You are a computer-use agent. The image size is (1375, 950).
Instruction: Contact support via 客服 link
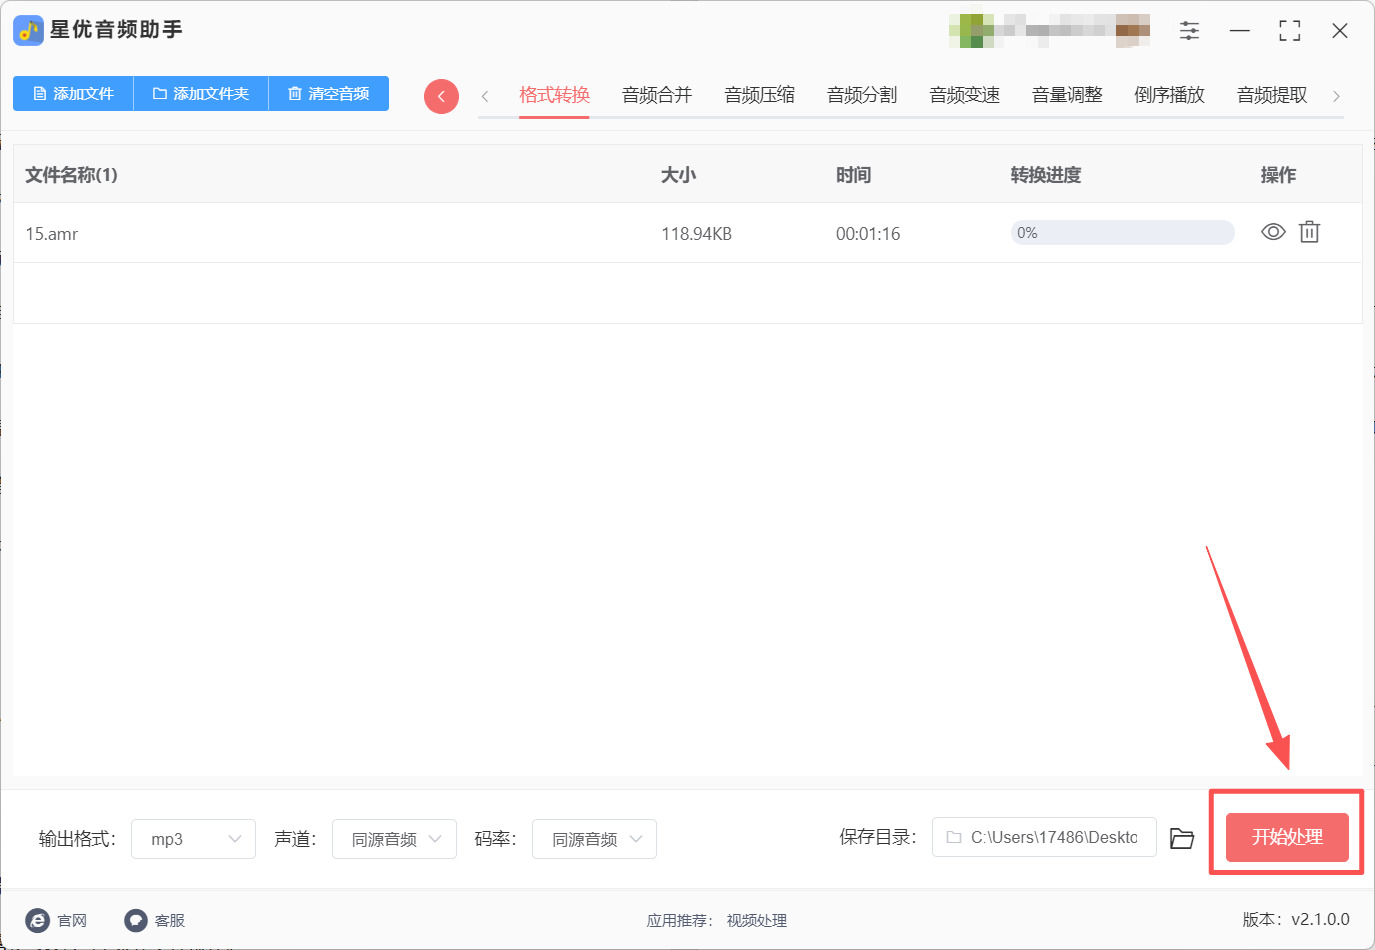click(154, 920)
